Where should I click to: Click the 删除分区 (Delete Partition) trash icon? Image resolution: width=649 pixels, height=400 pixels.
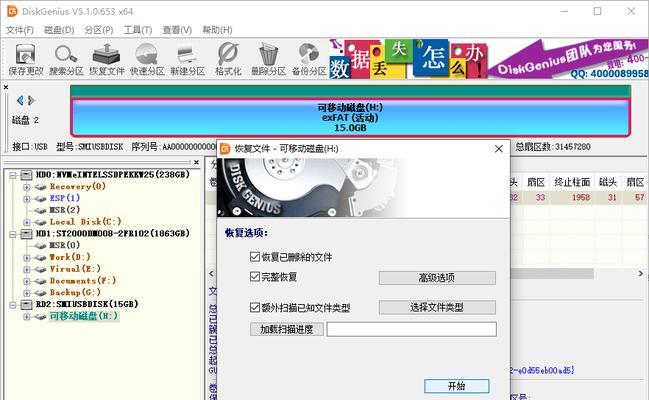click(x=267, y=56)
